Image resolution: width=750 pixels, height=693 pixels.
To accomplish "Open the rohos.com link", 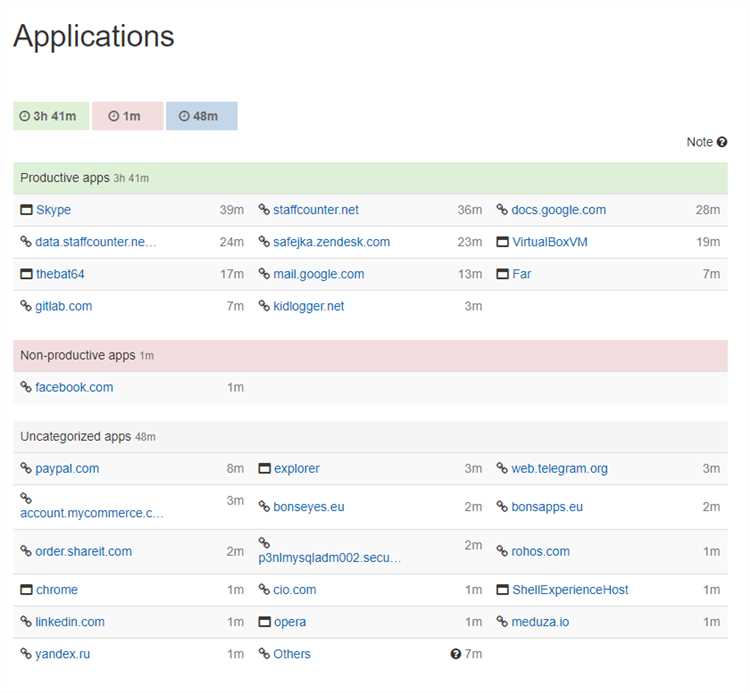I will (x=540, y=551).
